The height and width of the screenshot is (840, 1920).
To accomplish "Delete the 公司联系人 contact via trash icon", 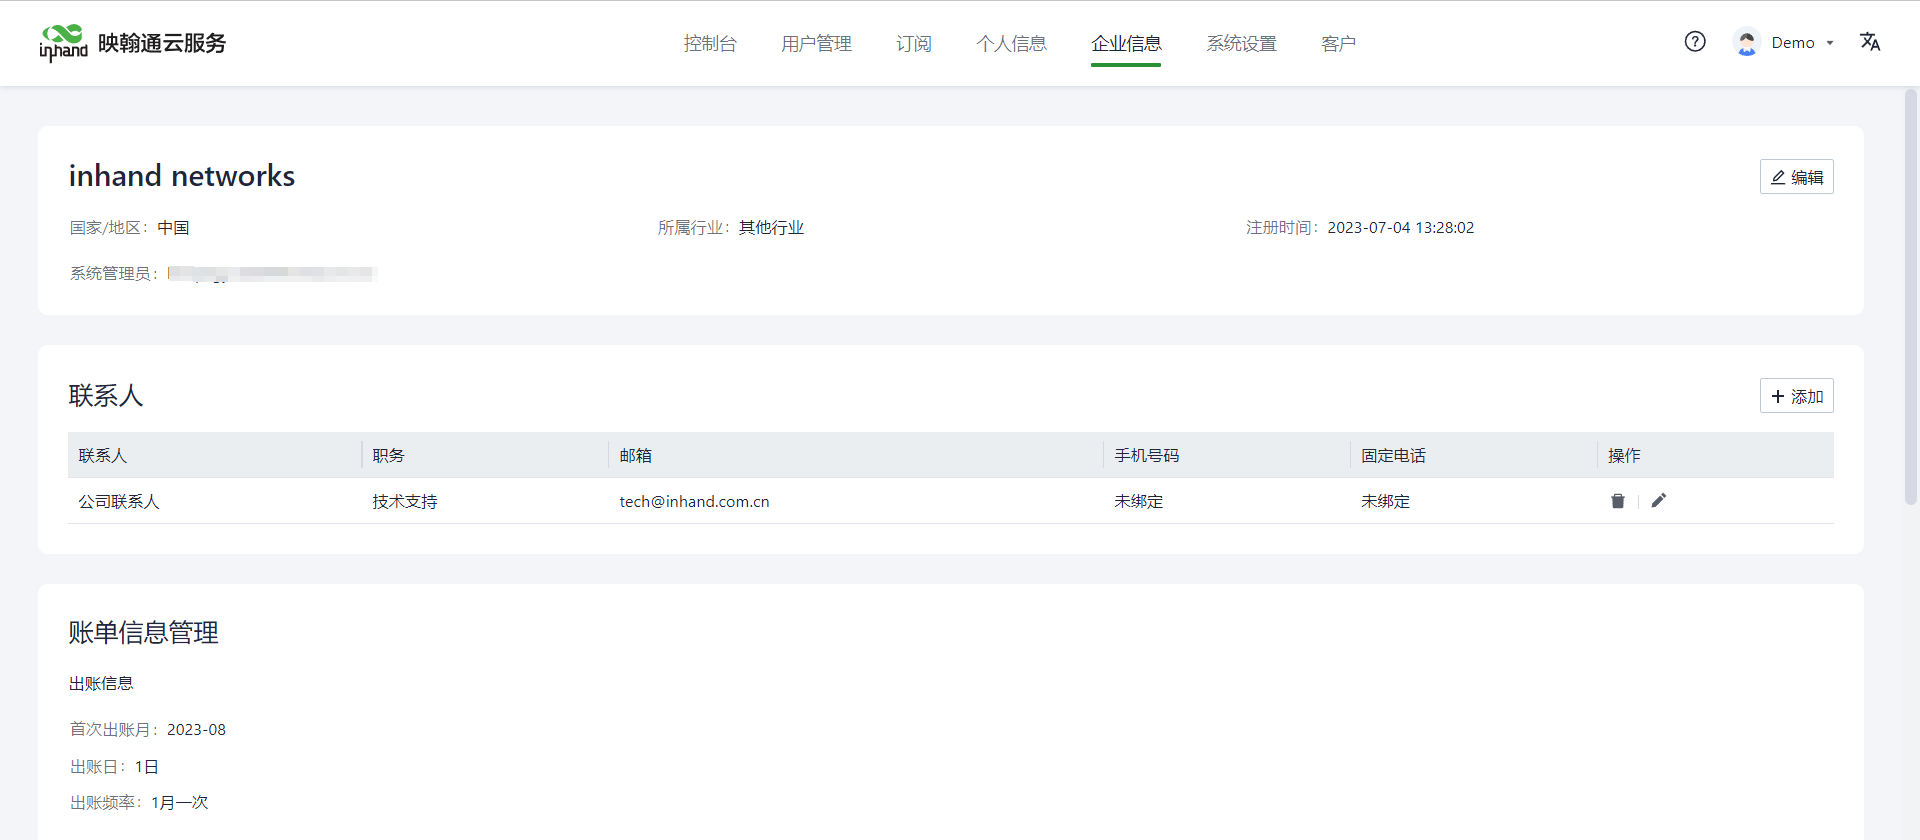I will [1618, 501].
